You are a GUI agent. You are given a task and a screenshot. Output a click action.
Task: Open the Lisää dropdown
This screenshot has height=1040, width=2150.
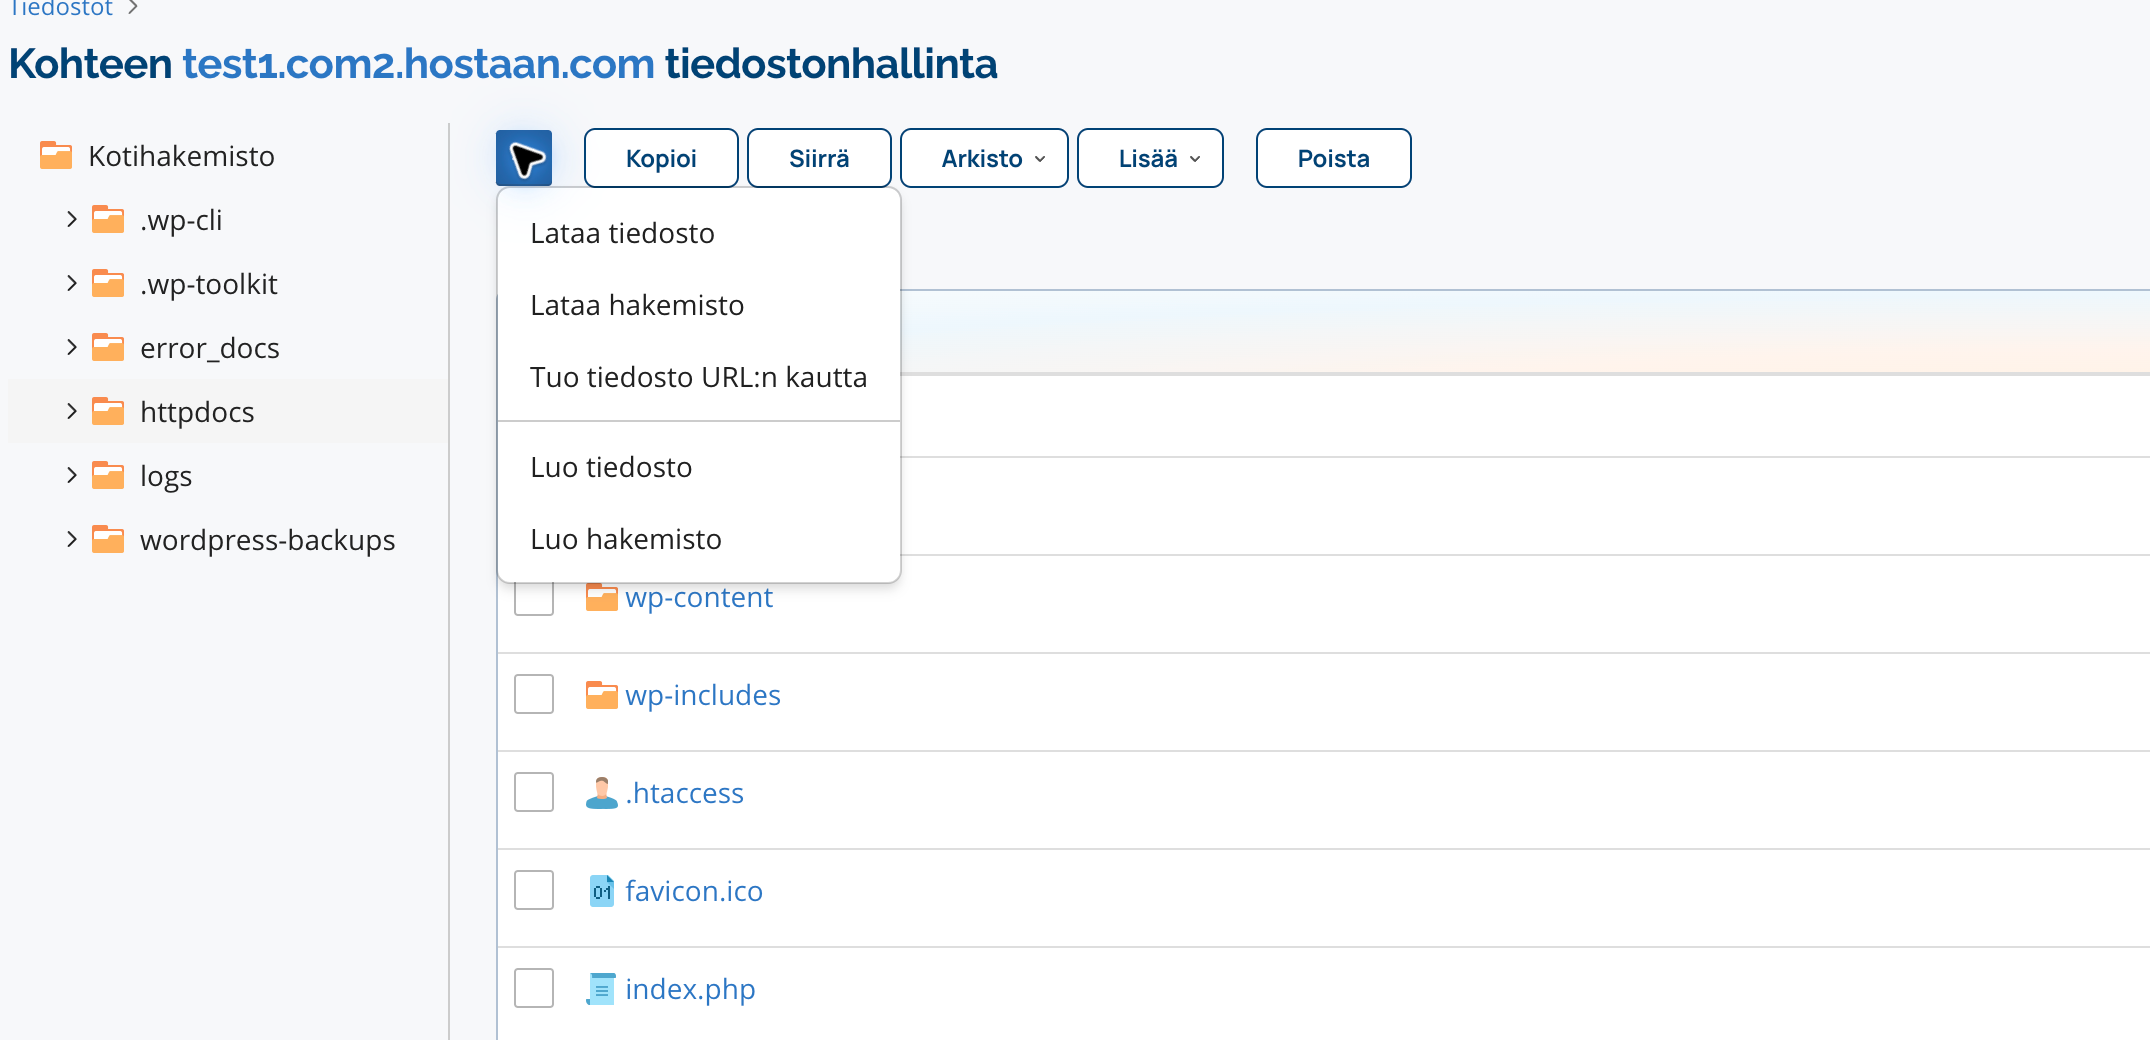[x=1150, y=158]
